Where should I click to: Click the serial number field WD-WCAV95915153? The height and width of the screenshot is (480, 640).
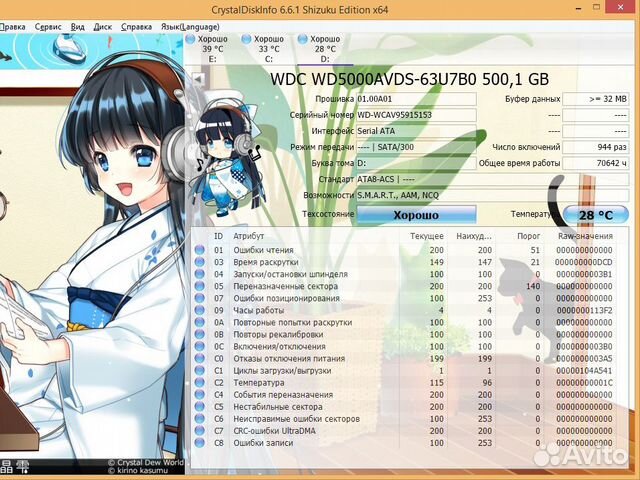[x=416, y=115]
